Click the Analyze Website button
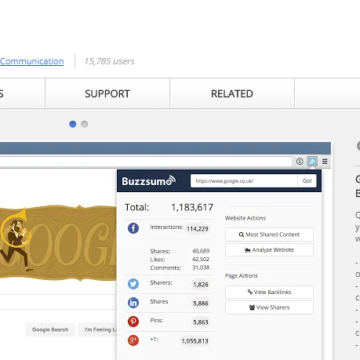This screenshot has height=360, width=360. [x=269, y=250]
